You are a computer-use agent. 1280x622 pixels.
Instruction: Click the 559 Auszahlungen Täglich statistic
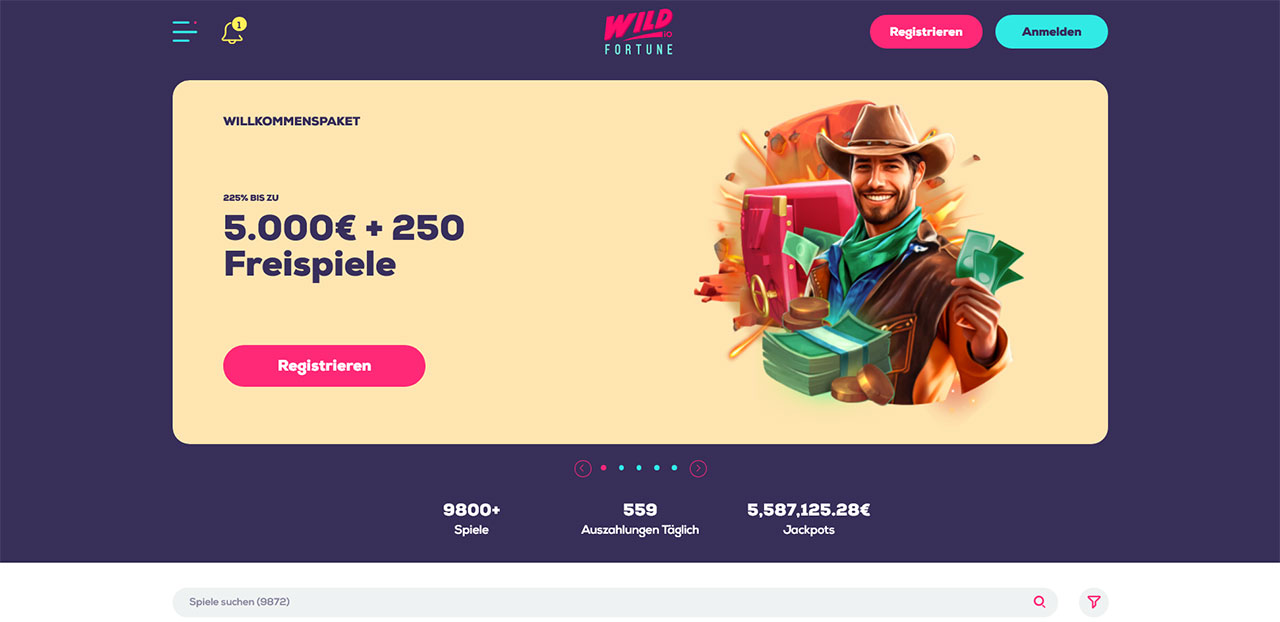tap(640, 519)
